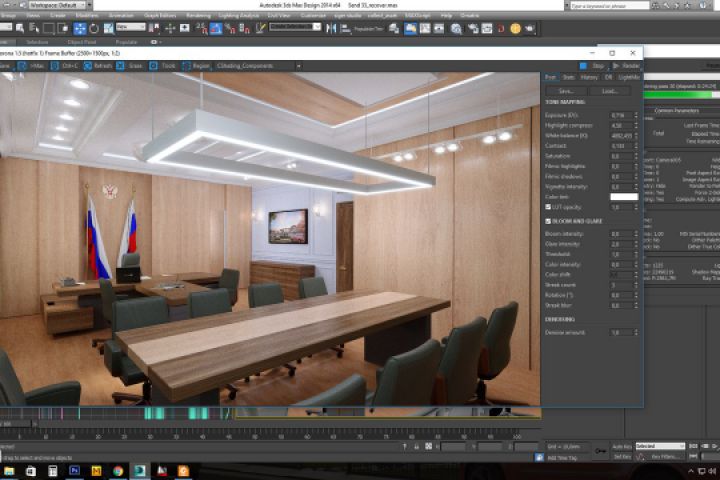Image resolution: width=720 pixels, height=480 pixels.
Task: Click the Glare intensity value field
Action: point(621,244)
